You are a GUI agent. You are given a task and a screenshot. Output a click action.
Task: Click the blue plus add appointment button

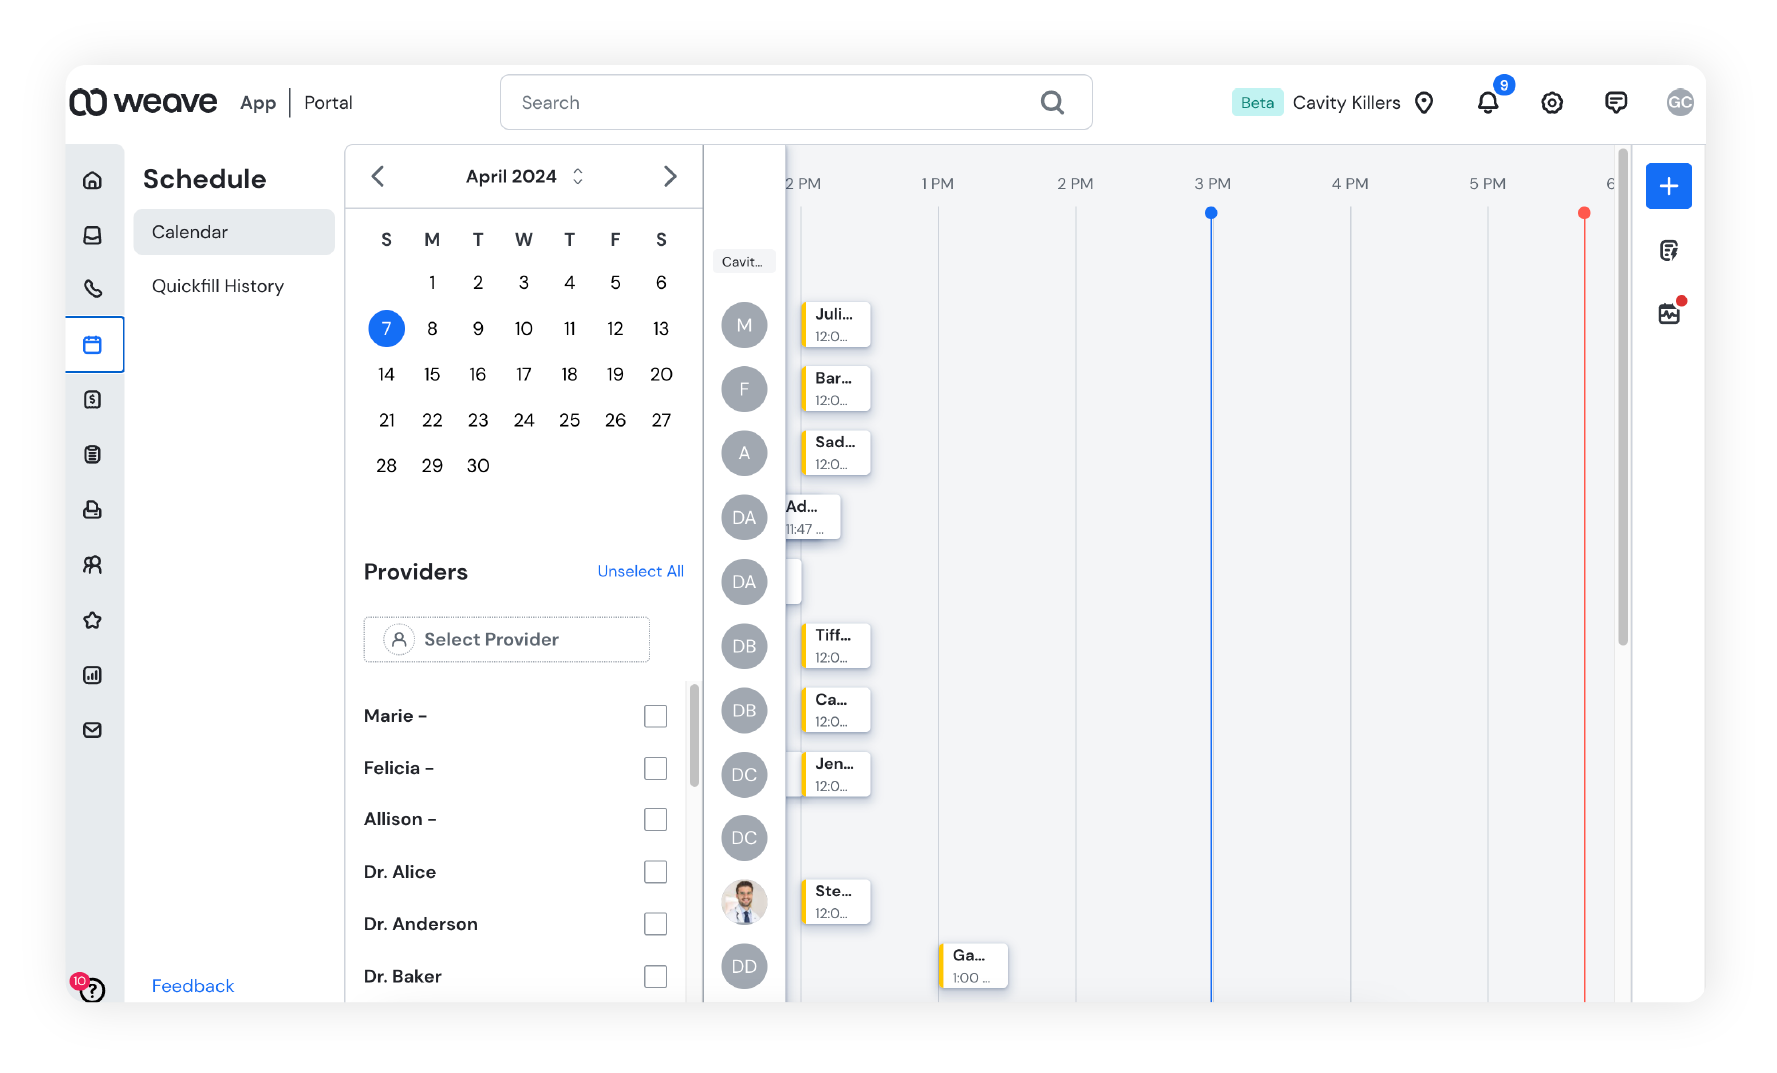[1668, 186]
